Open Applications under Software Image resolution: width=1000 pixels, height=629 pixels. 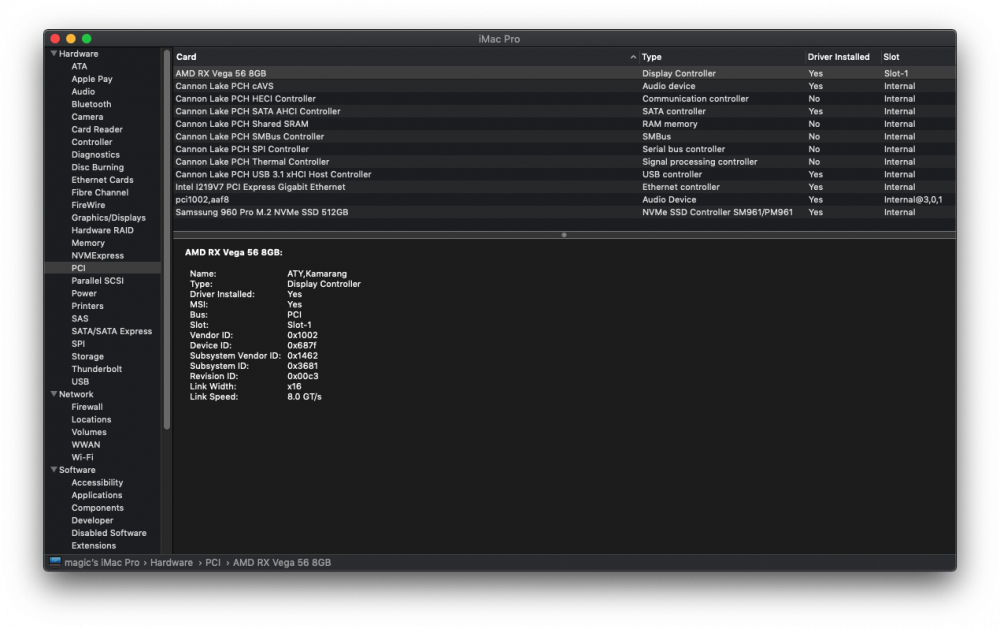pos(97,495)
